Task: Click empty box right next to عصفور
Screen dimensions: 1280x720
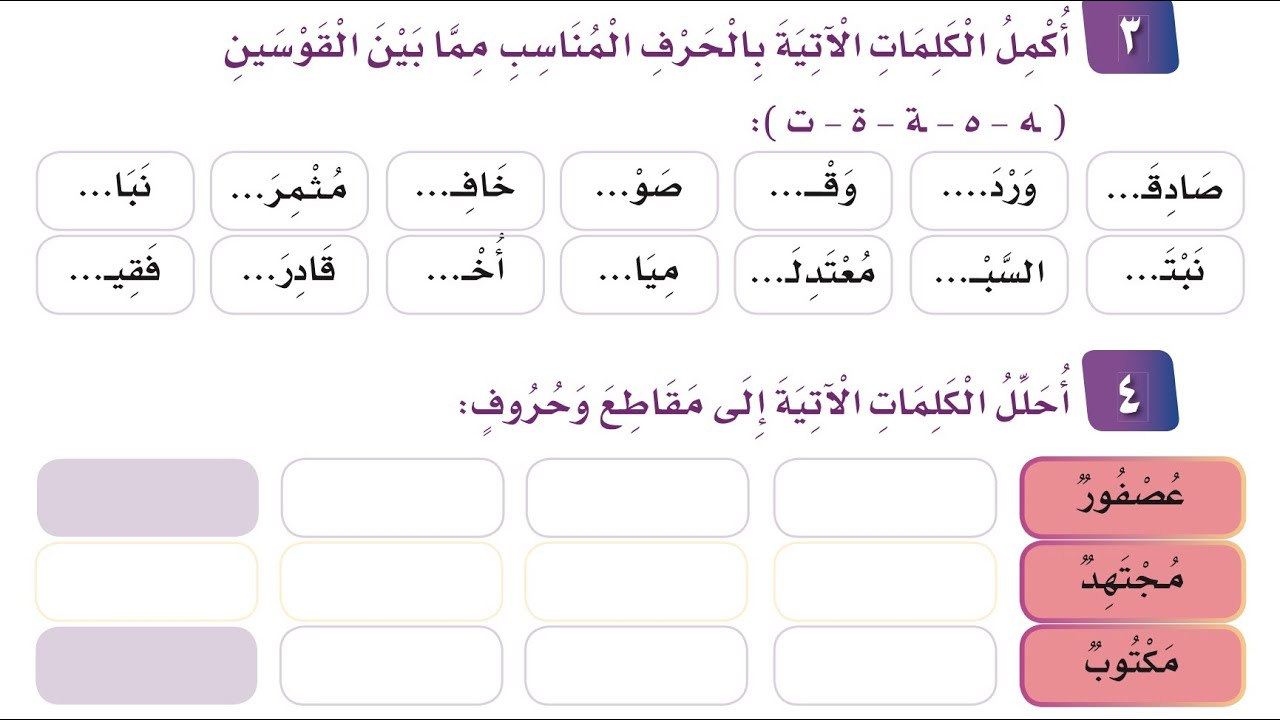Action: pyautogui.click(x=885, y=497)
